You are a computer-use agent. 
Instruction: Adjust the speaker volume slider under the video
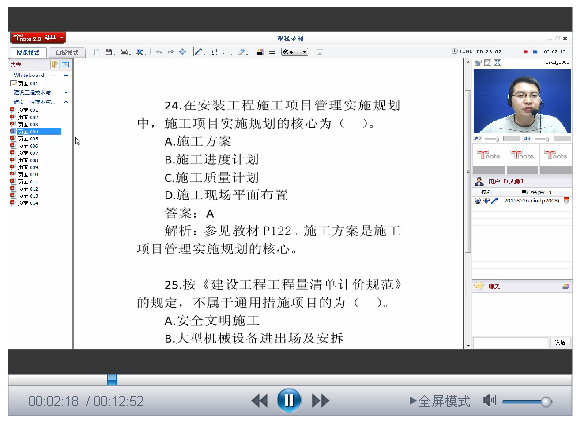pyautogui.click(x=542, y=139)
